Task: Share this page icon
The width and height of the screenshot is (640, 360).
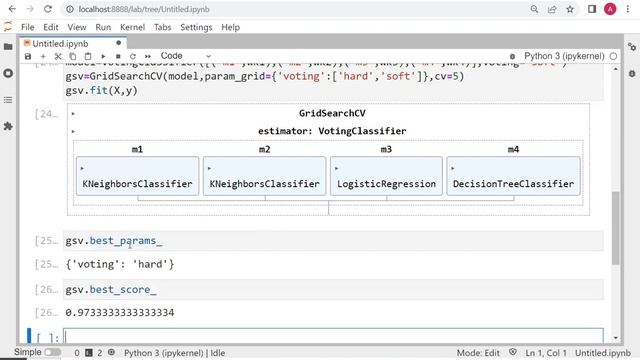Action: (552, 9)
